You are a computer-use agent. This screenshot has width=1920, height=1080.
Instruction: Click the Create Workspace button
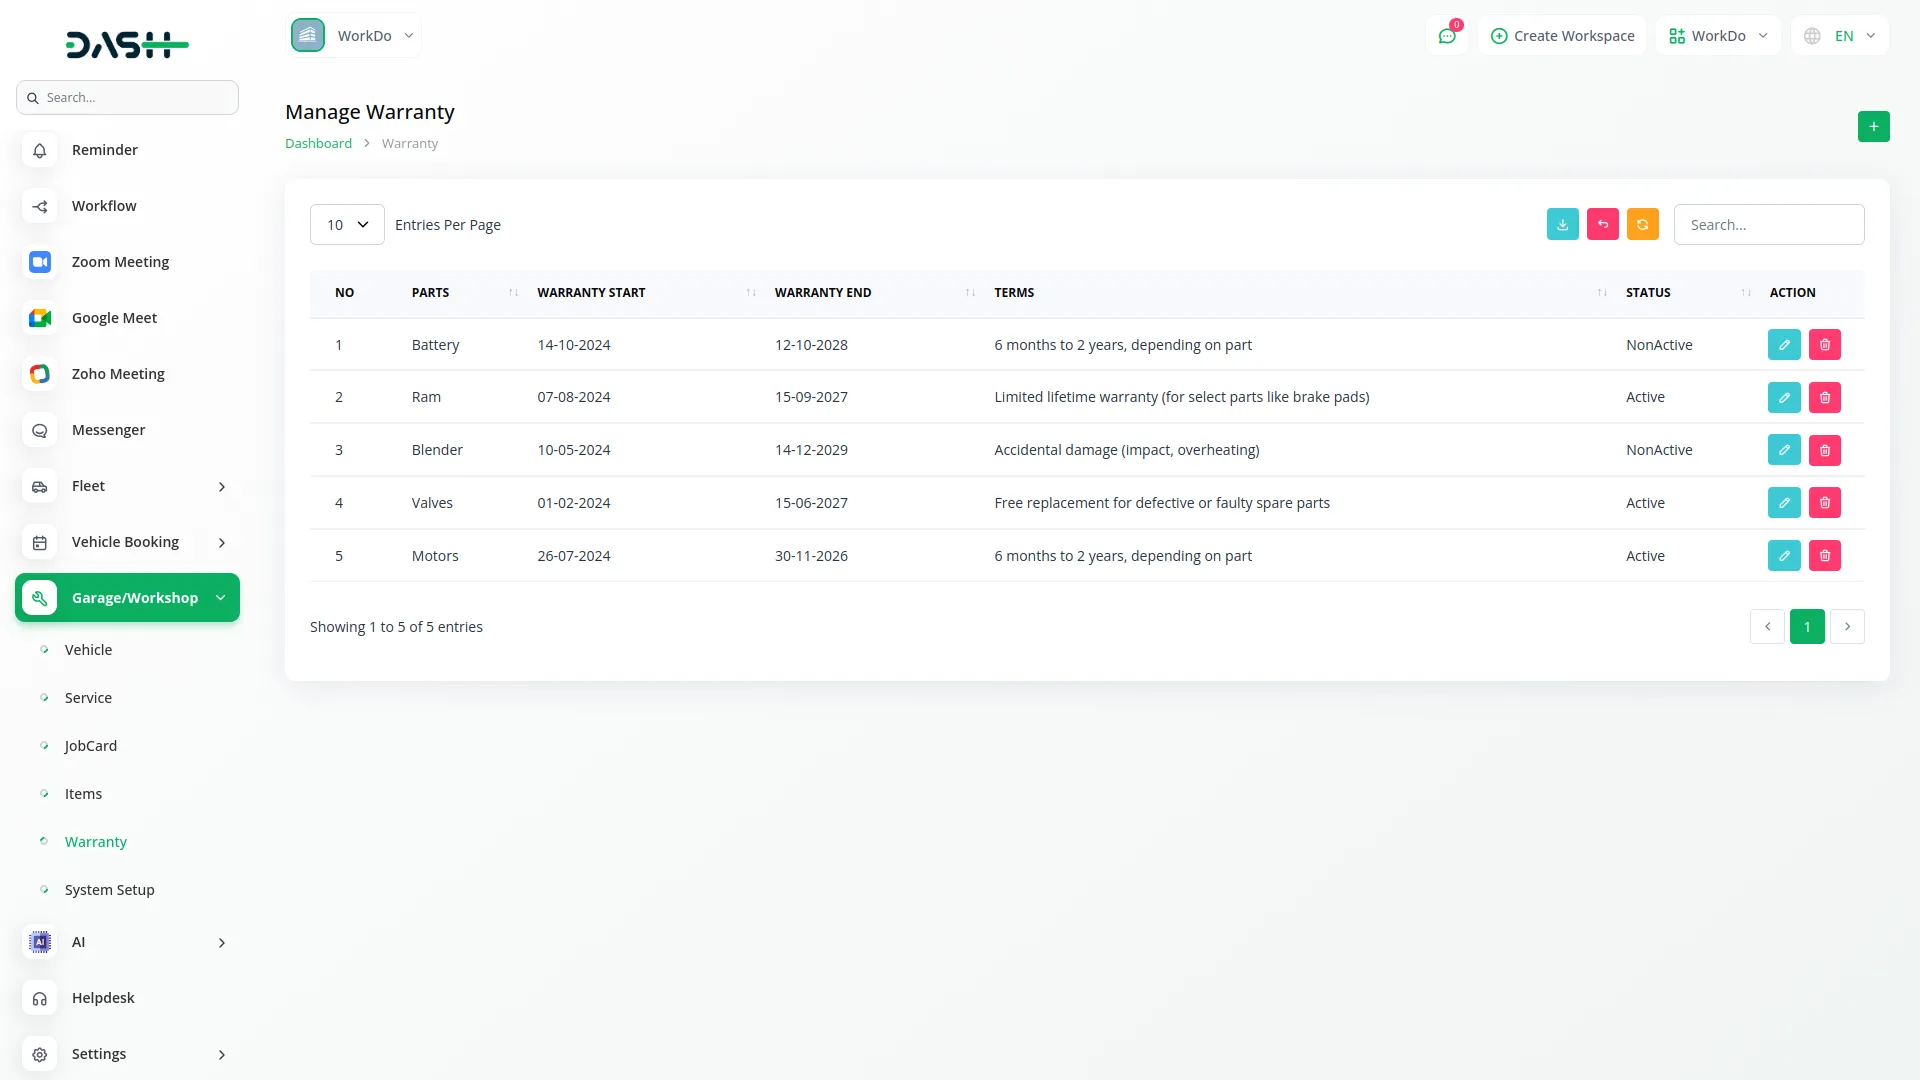click(x=1562, y=36)
